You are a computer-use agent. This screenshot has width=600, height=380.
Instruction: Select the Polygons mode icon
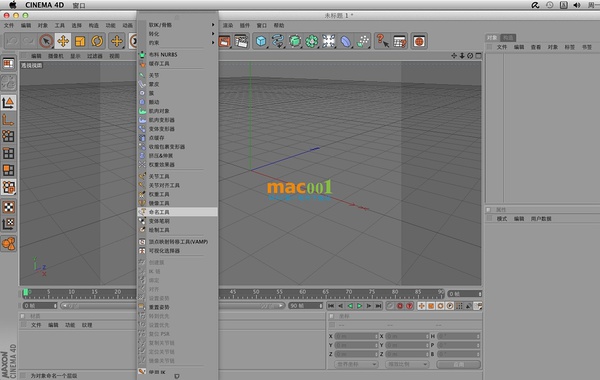pyautogui.click(x=8, y=170)
